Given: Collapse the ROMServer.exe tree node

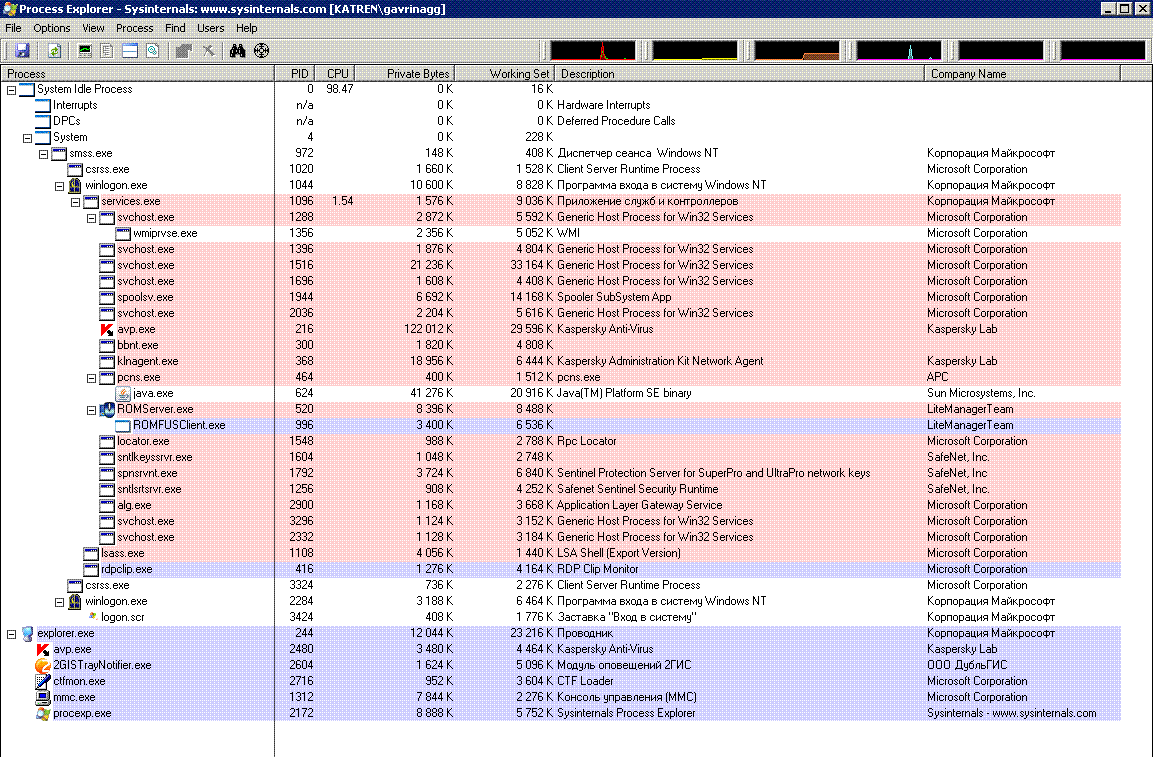Looking at the screenshot, I should pos(92,410).
